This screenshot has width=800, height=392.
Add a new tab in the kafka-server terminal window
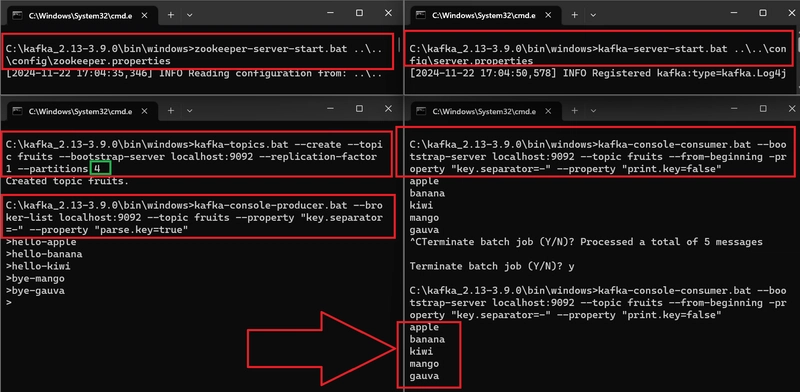[x=574, y=15]
